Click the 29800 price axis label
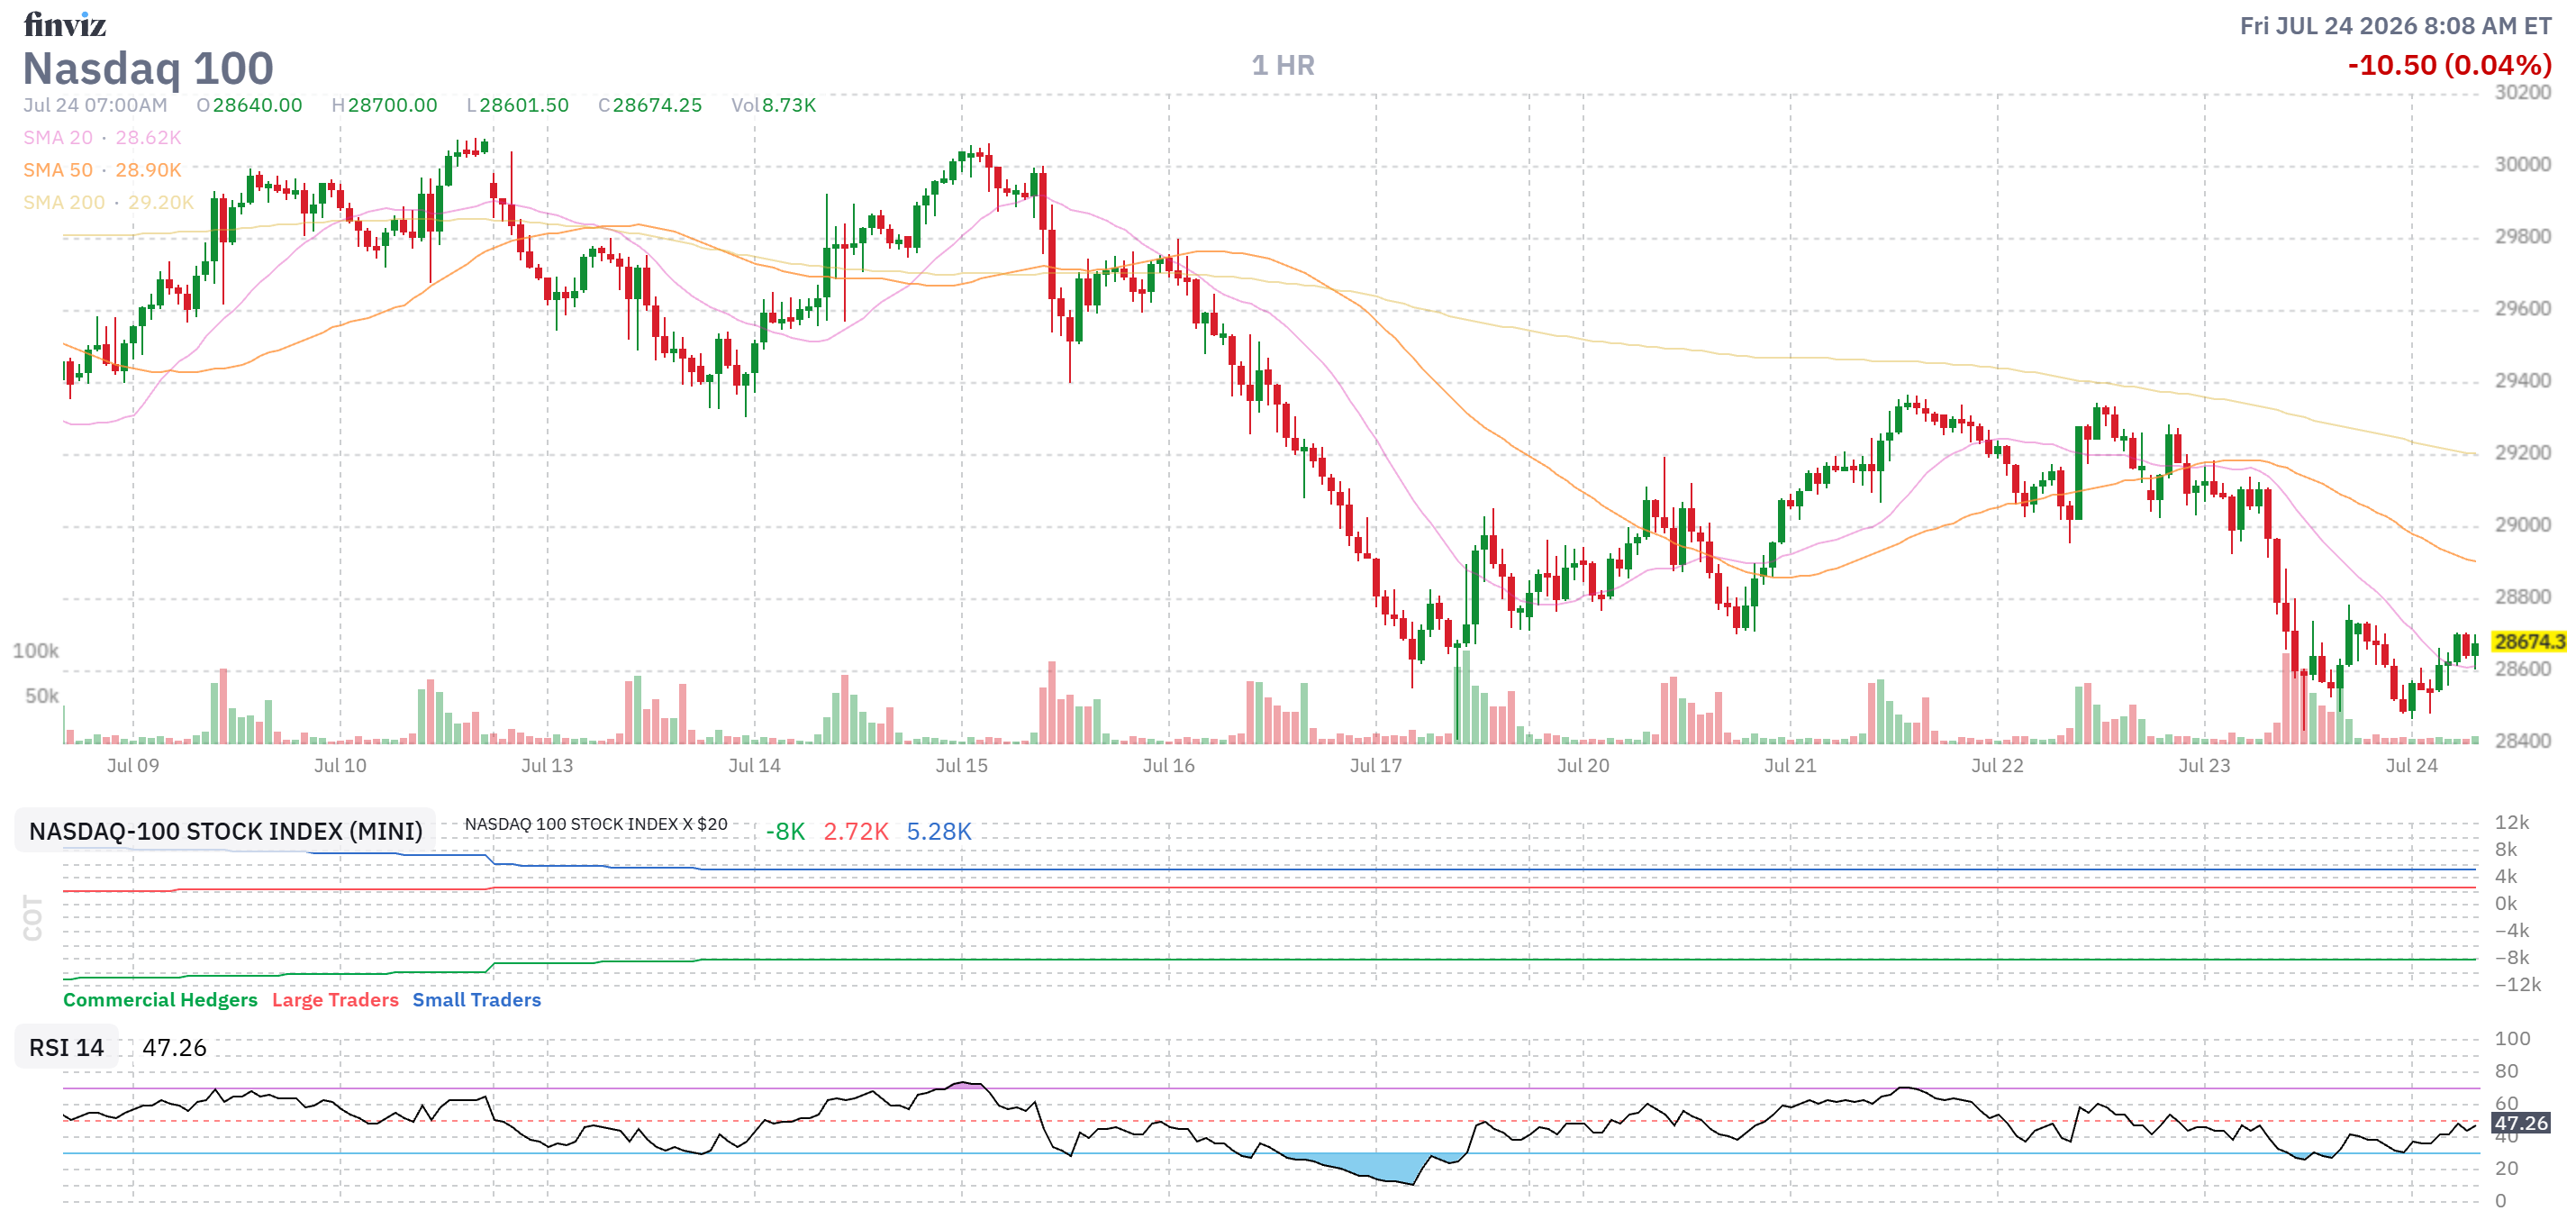 pos(2523,236)
